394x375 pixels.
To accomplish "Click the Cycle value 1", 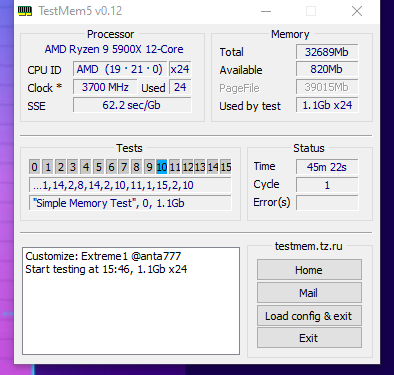I will pos(327,185).
